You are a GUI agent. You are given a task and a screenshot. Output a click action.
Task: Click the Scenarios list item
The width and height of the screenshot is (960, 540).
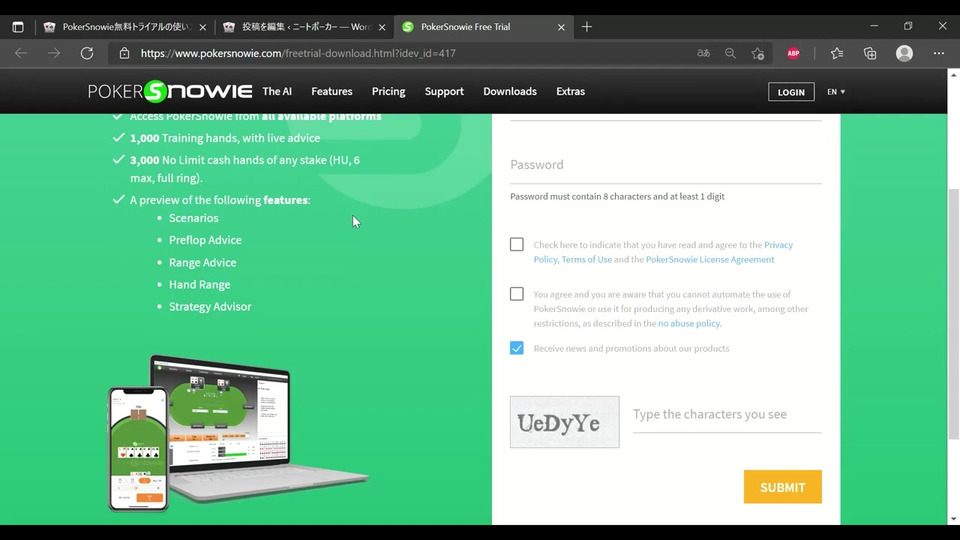point(193,218)
